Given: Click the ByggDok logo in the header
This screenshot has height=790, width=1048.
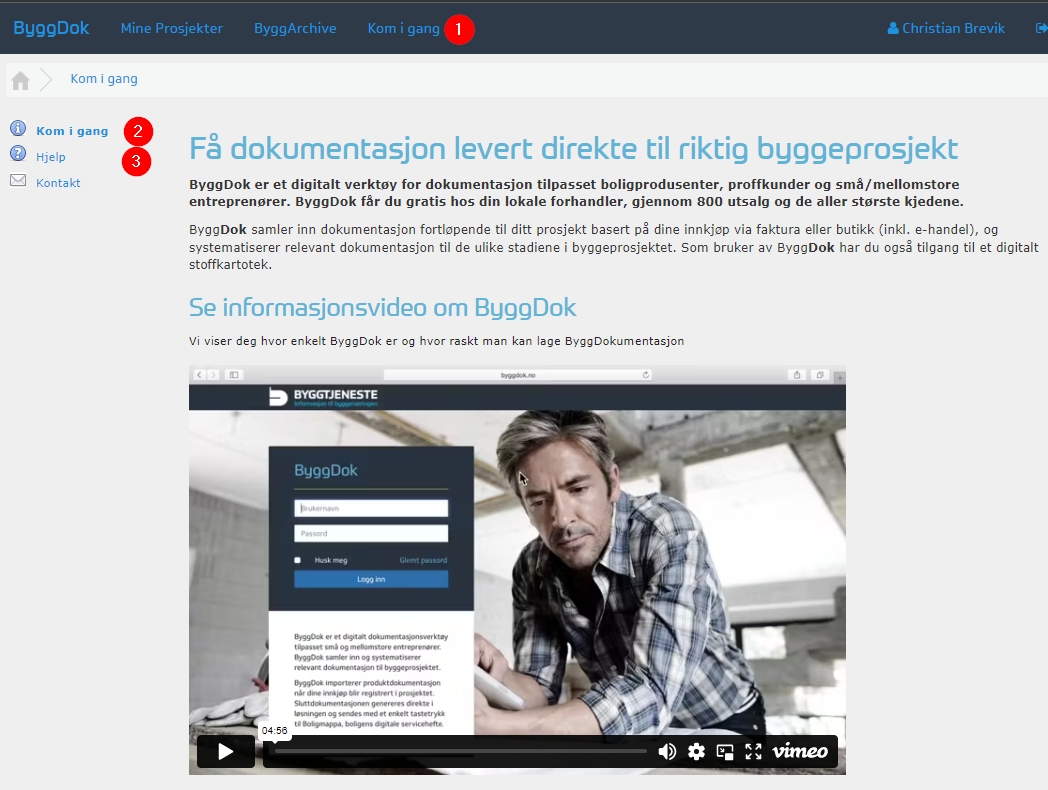Looking at the screenshot, I should [x=51, y=28].
